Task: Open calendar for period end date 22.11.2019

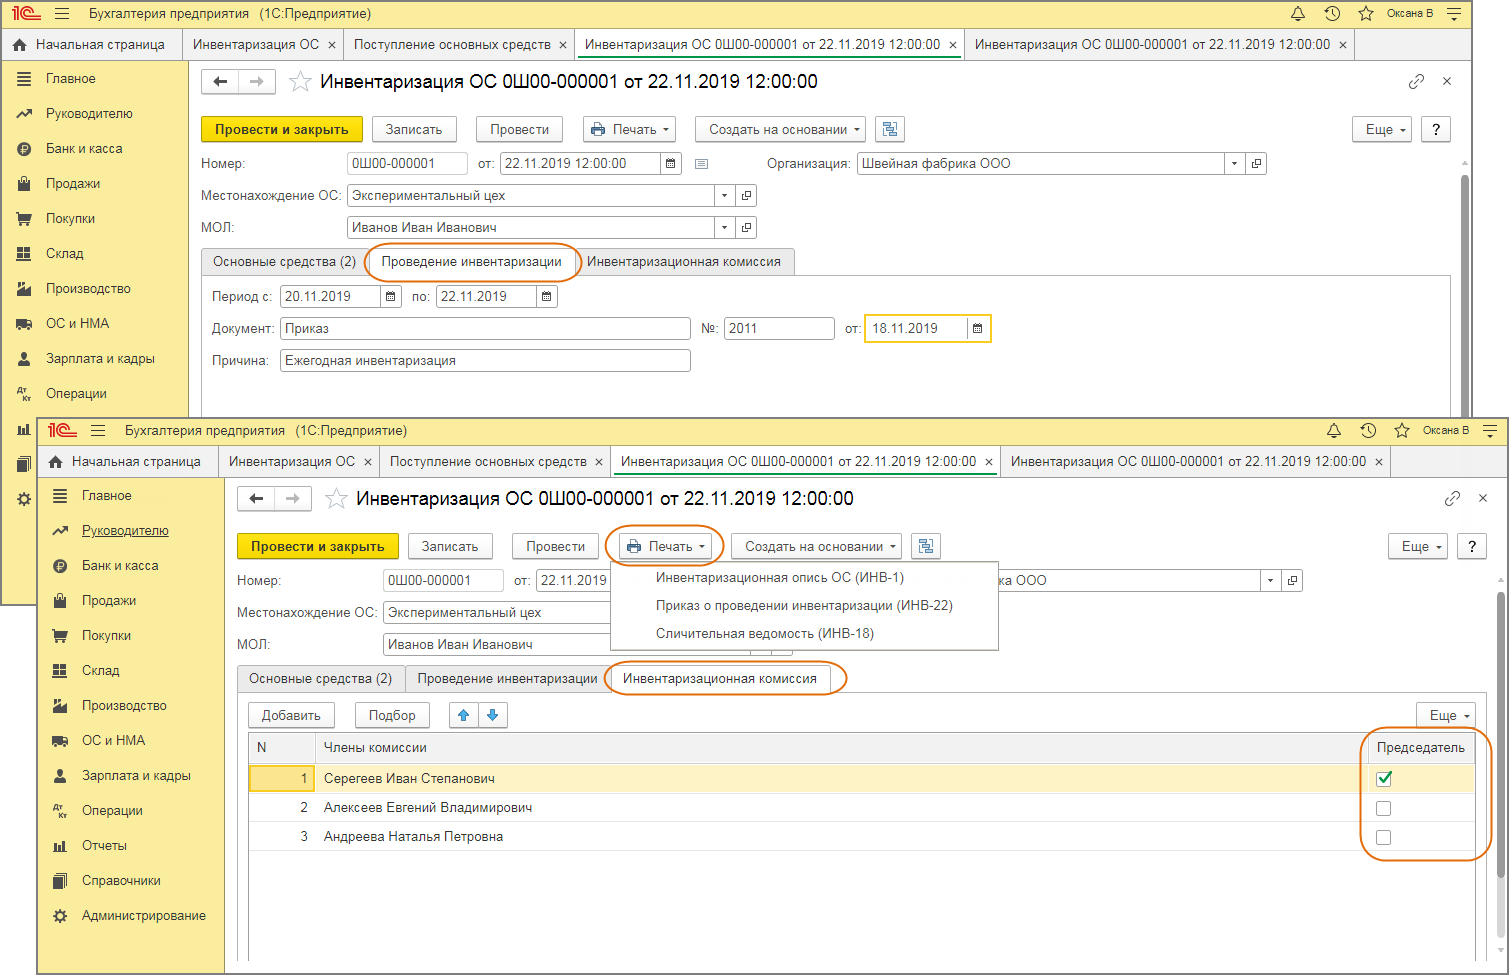Action: 546,296
